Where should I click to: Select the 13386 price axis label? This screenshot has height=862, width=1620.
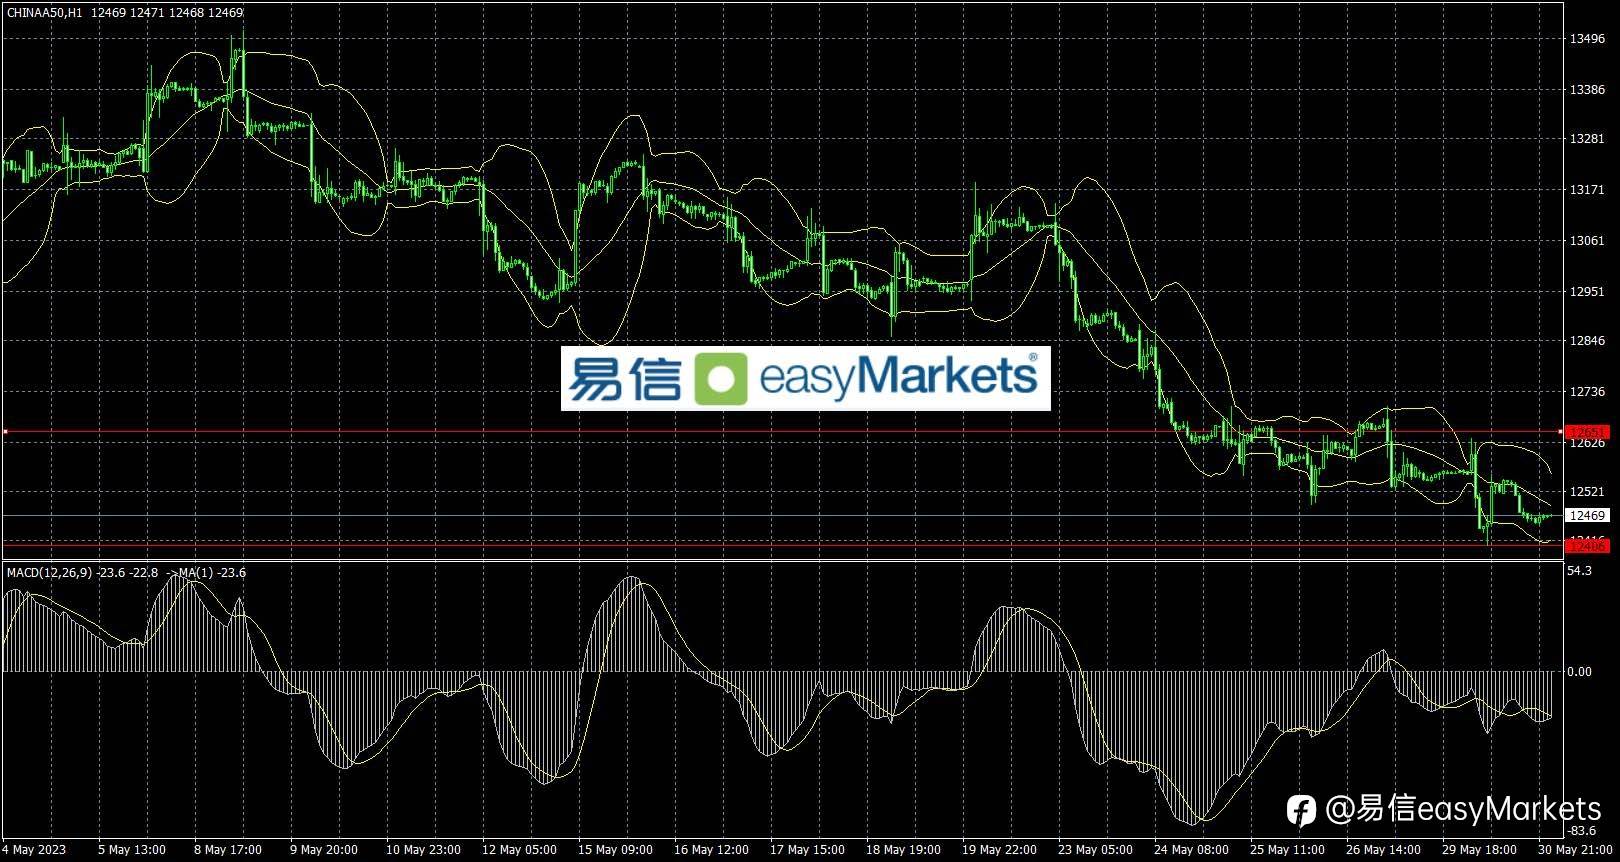pos(1587,89)
